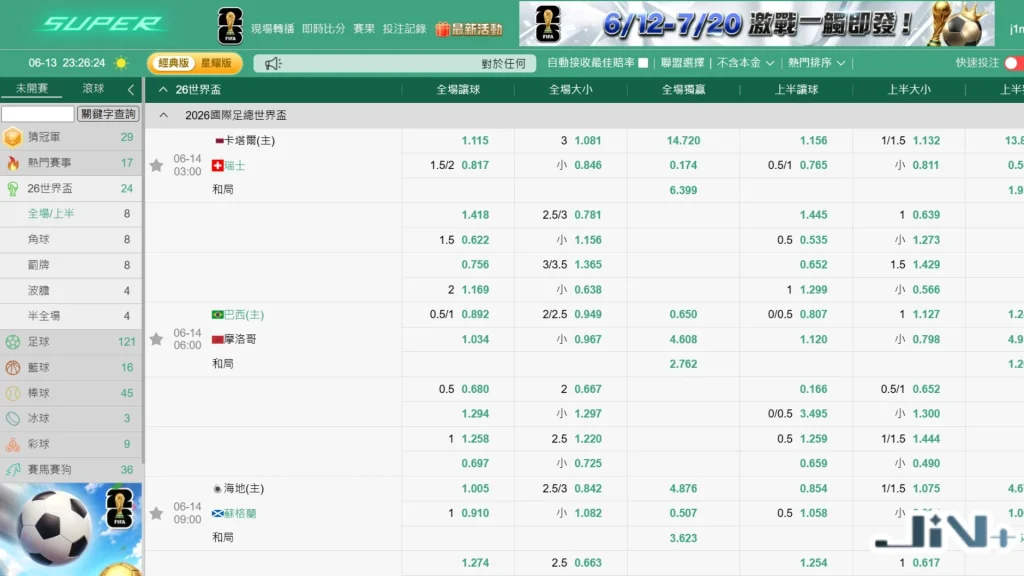Favorite the 卡塔爾 vs 瑞士 match star

(156, 165)
